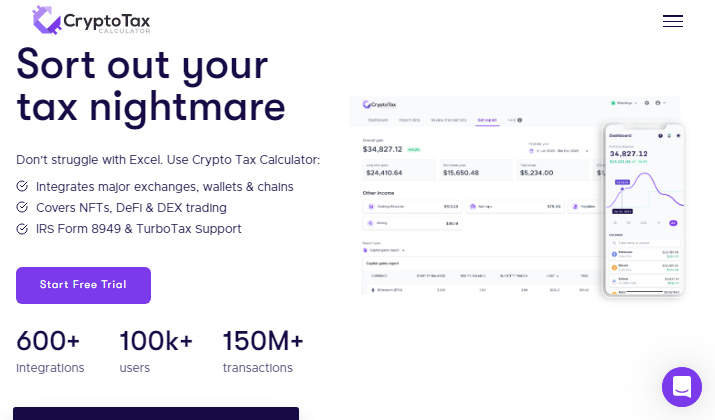
Task: Click 'Integrates major exchanges, wallets & chains' text
Action: tap(165, 187)
